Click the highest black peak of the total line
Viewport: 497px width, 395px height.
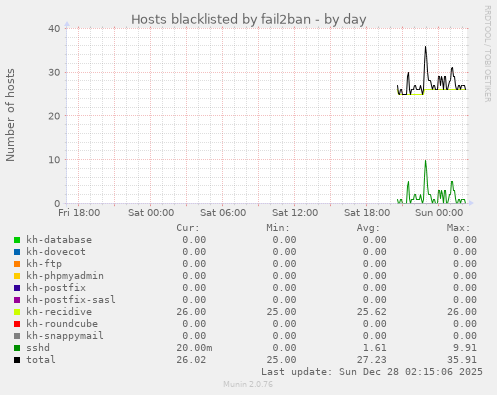[426, 47]
